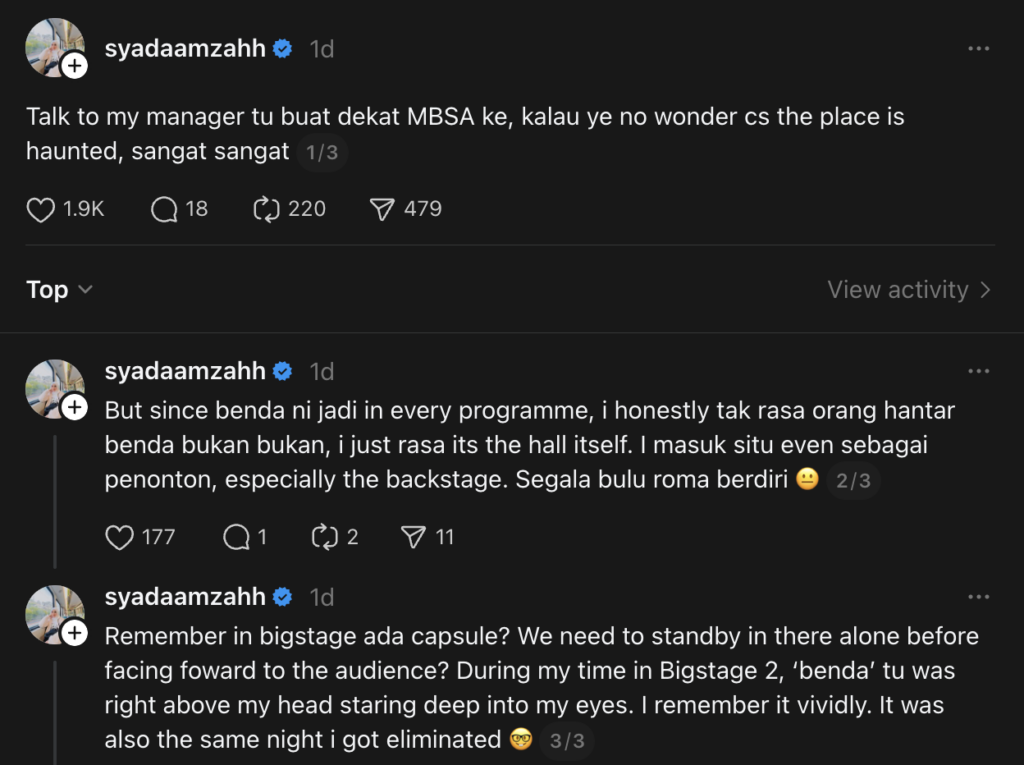Screen dimensions: 1024x765
Task: Repost the 2/3 thread reply
Action: [325, 538]
